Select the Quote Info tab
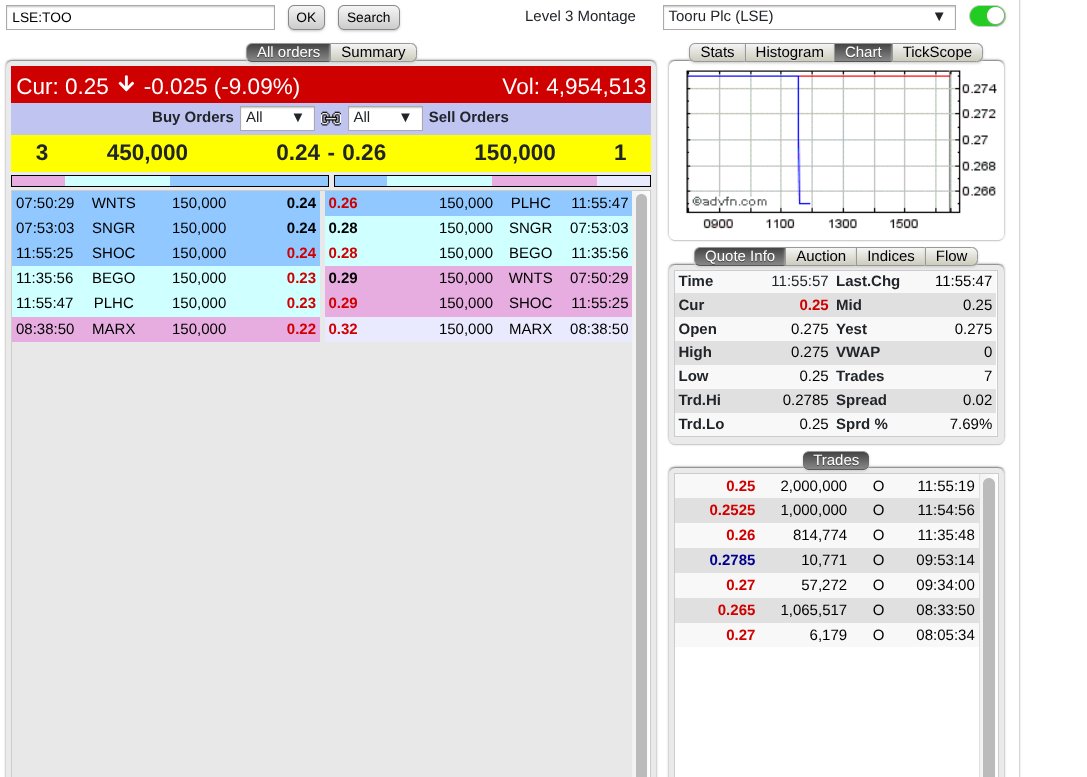 tap(740, 256)
